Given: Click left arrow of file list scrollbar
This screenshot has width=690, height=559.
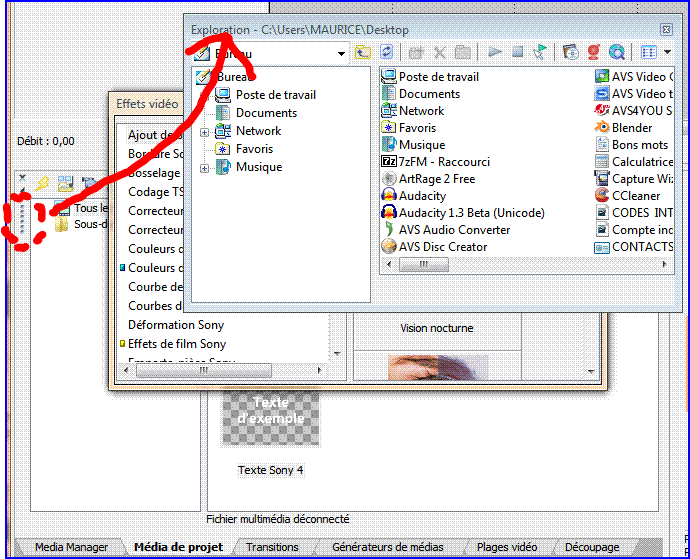Looking at the screenshot, I should pyautogui.click(x=389, y=265).
